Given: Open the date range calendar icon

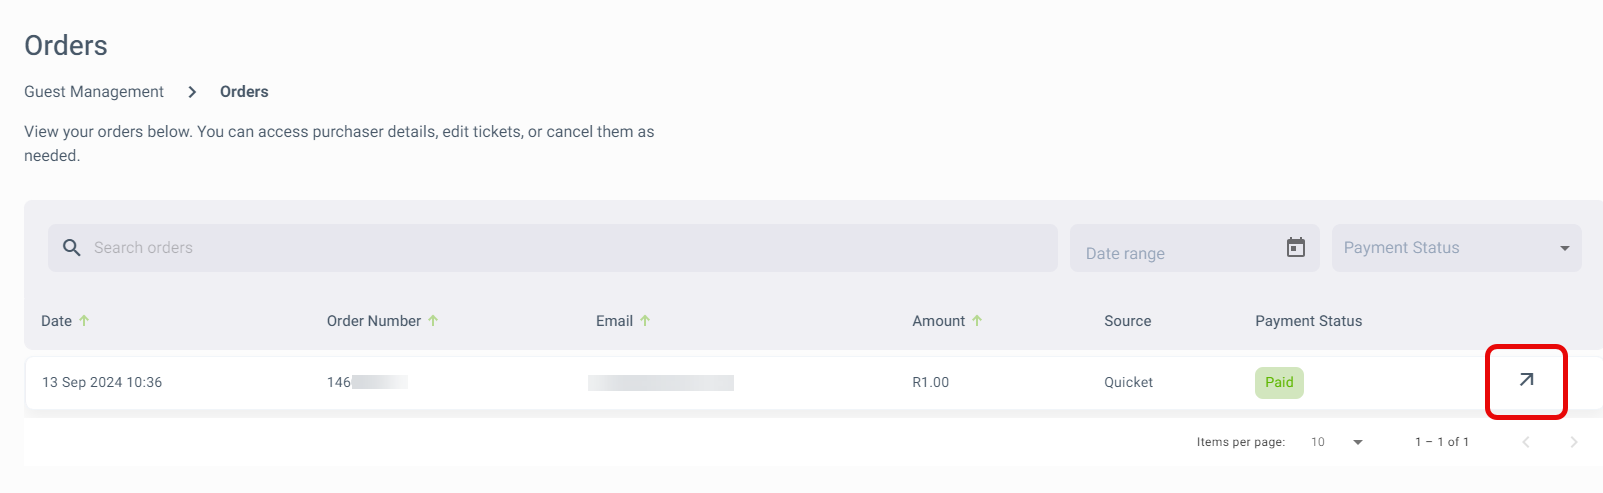Looking at the screenshot, I should click(x=1295, y=247).
